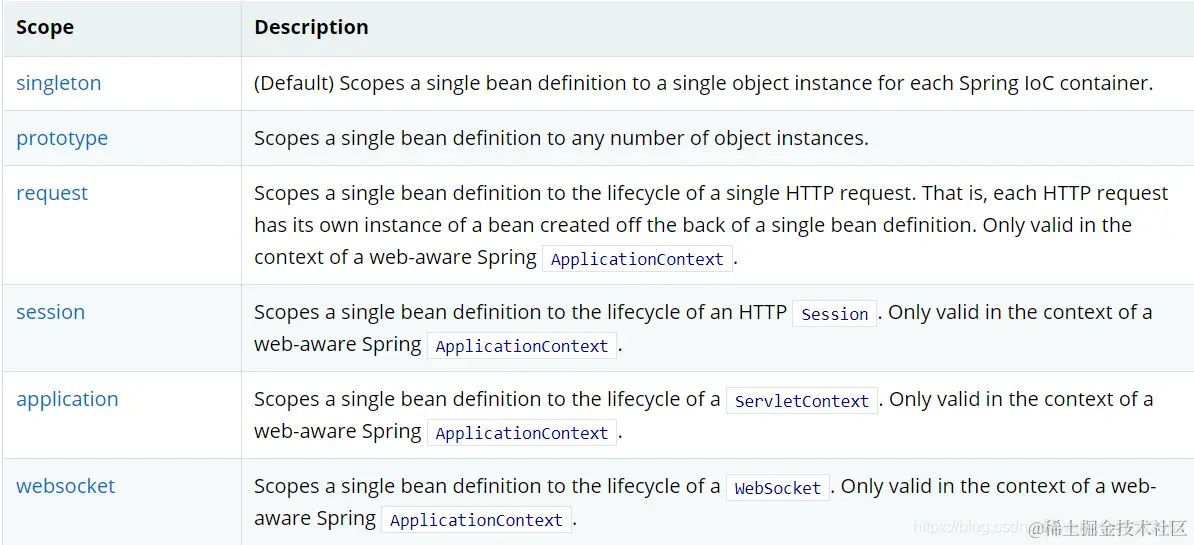Click the Session code tag
This screenshot has height=545, width=1194.
835,314
